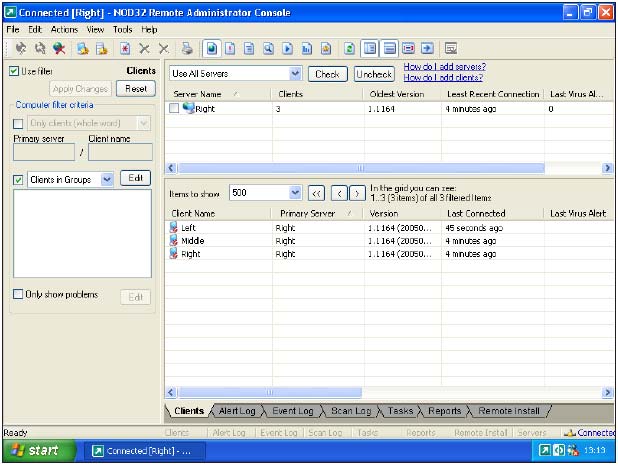Toggle the server pane layout toolbar icon

tap(389, 48)
